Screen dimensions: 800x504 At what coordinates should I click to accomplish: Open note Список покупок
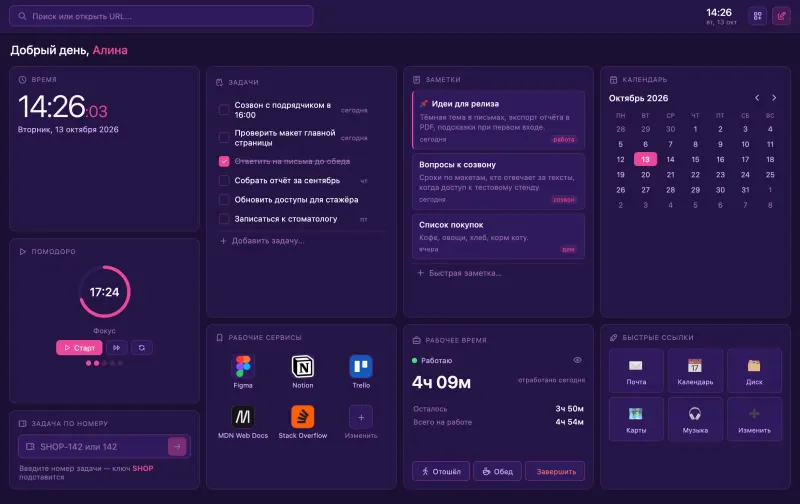[498, 236]
